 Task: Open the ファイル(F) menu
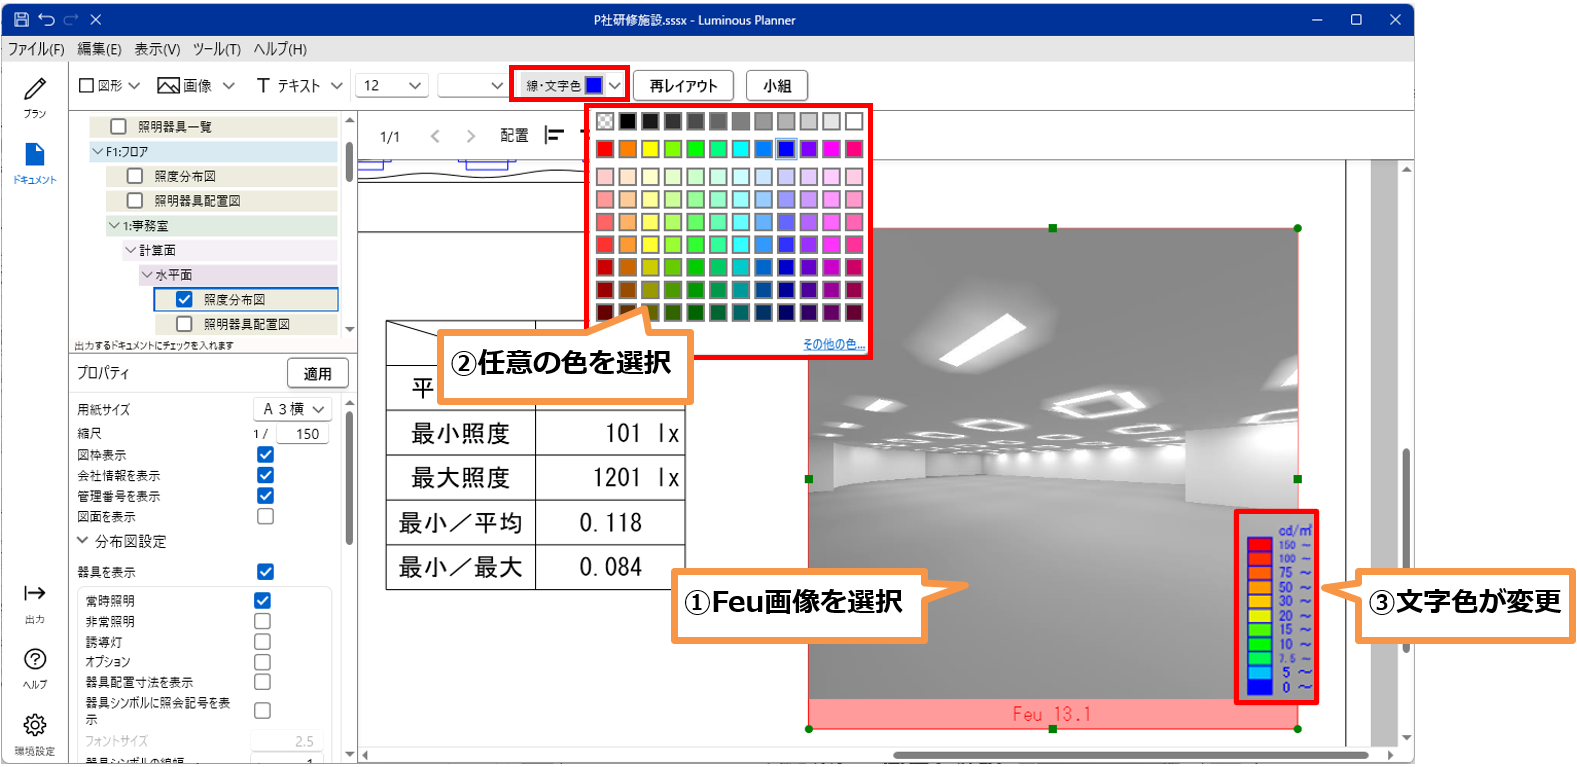pyautogui.click(x=36, y=49)
